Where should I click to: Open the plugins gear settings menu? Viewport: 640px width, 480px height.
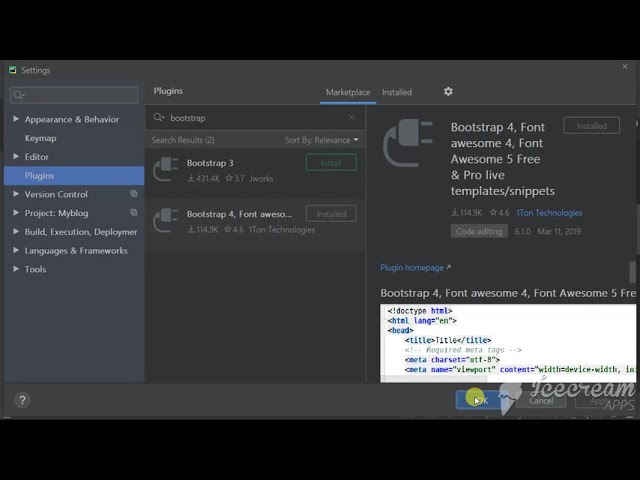[x=448, y=91]
